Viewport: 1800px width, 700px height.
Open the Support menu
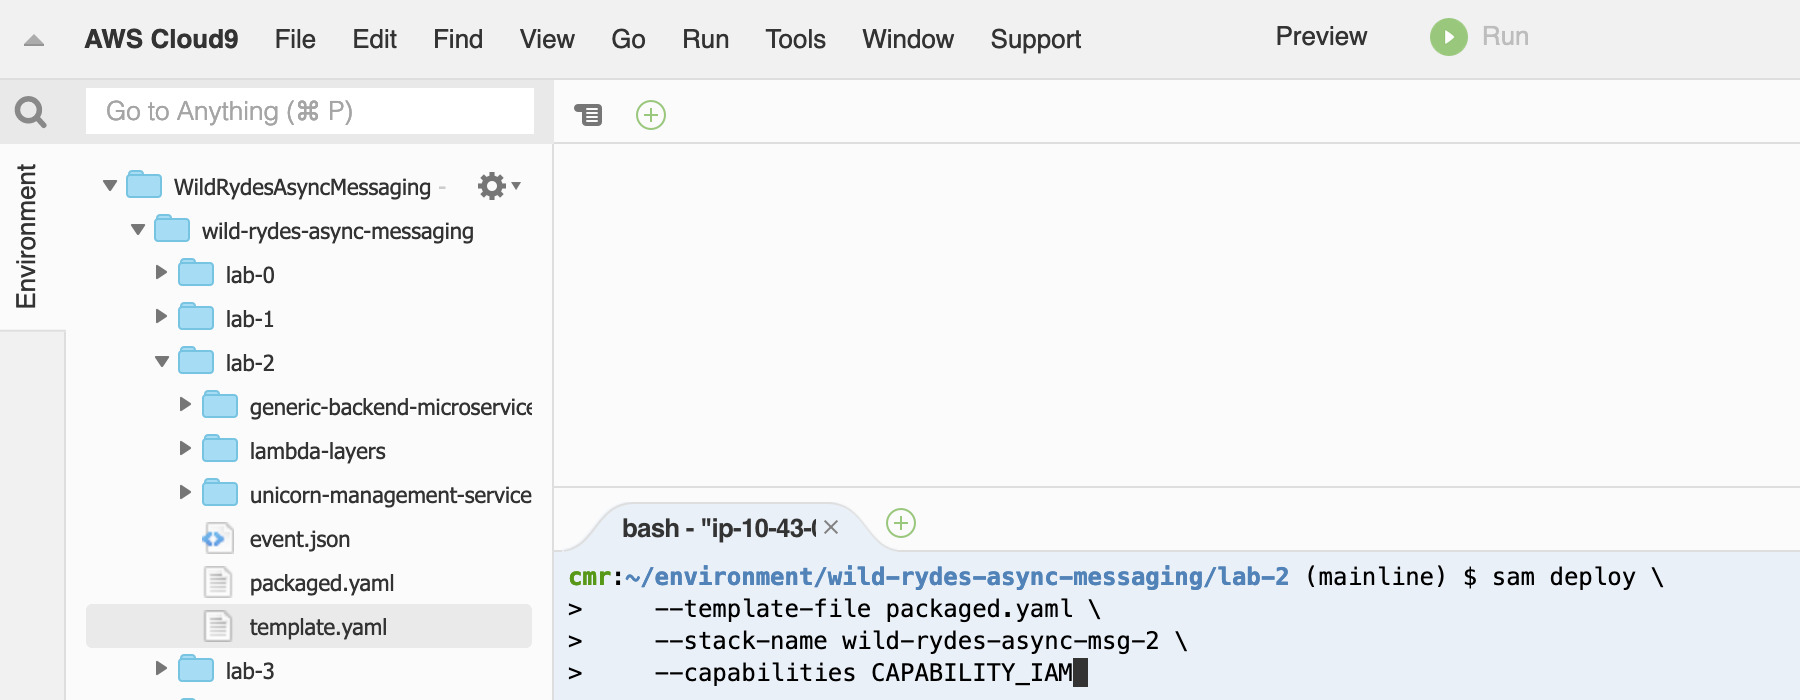coord(1036,39)
